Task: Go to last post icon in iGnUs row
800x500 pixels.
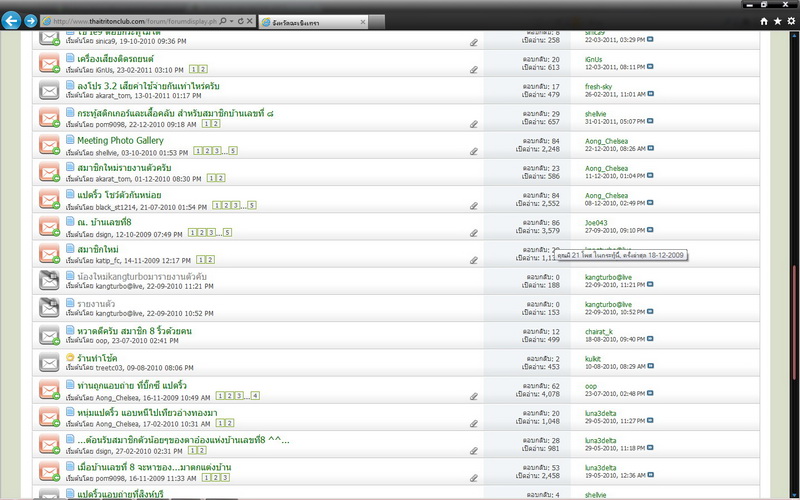Action: pos(650,67)
